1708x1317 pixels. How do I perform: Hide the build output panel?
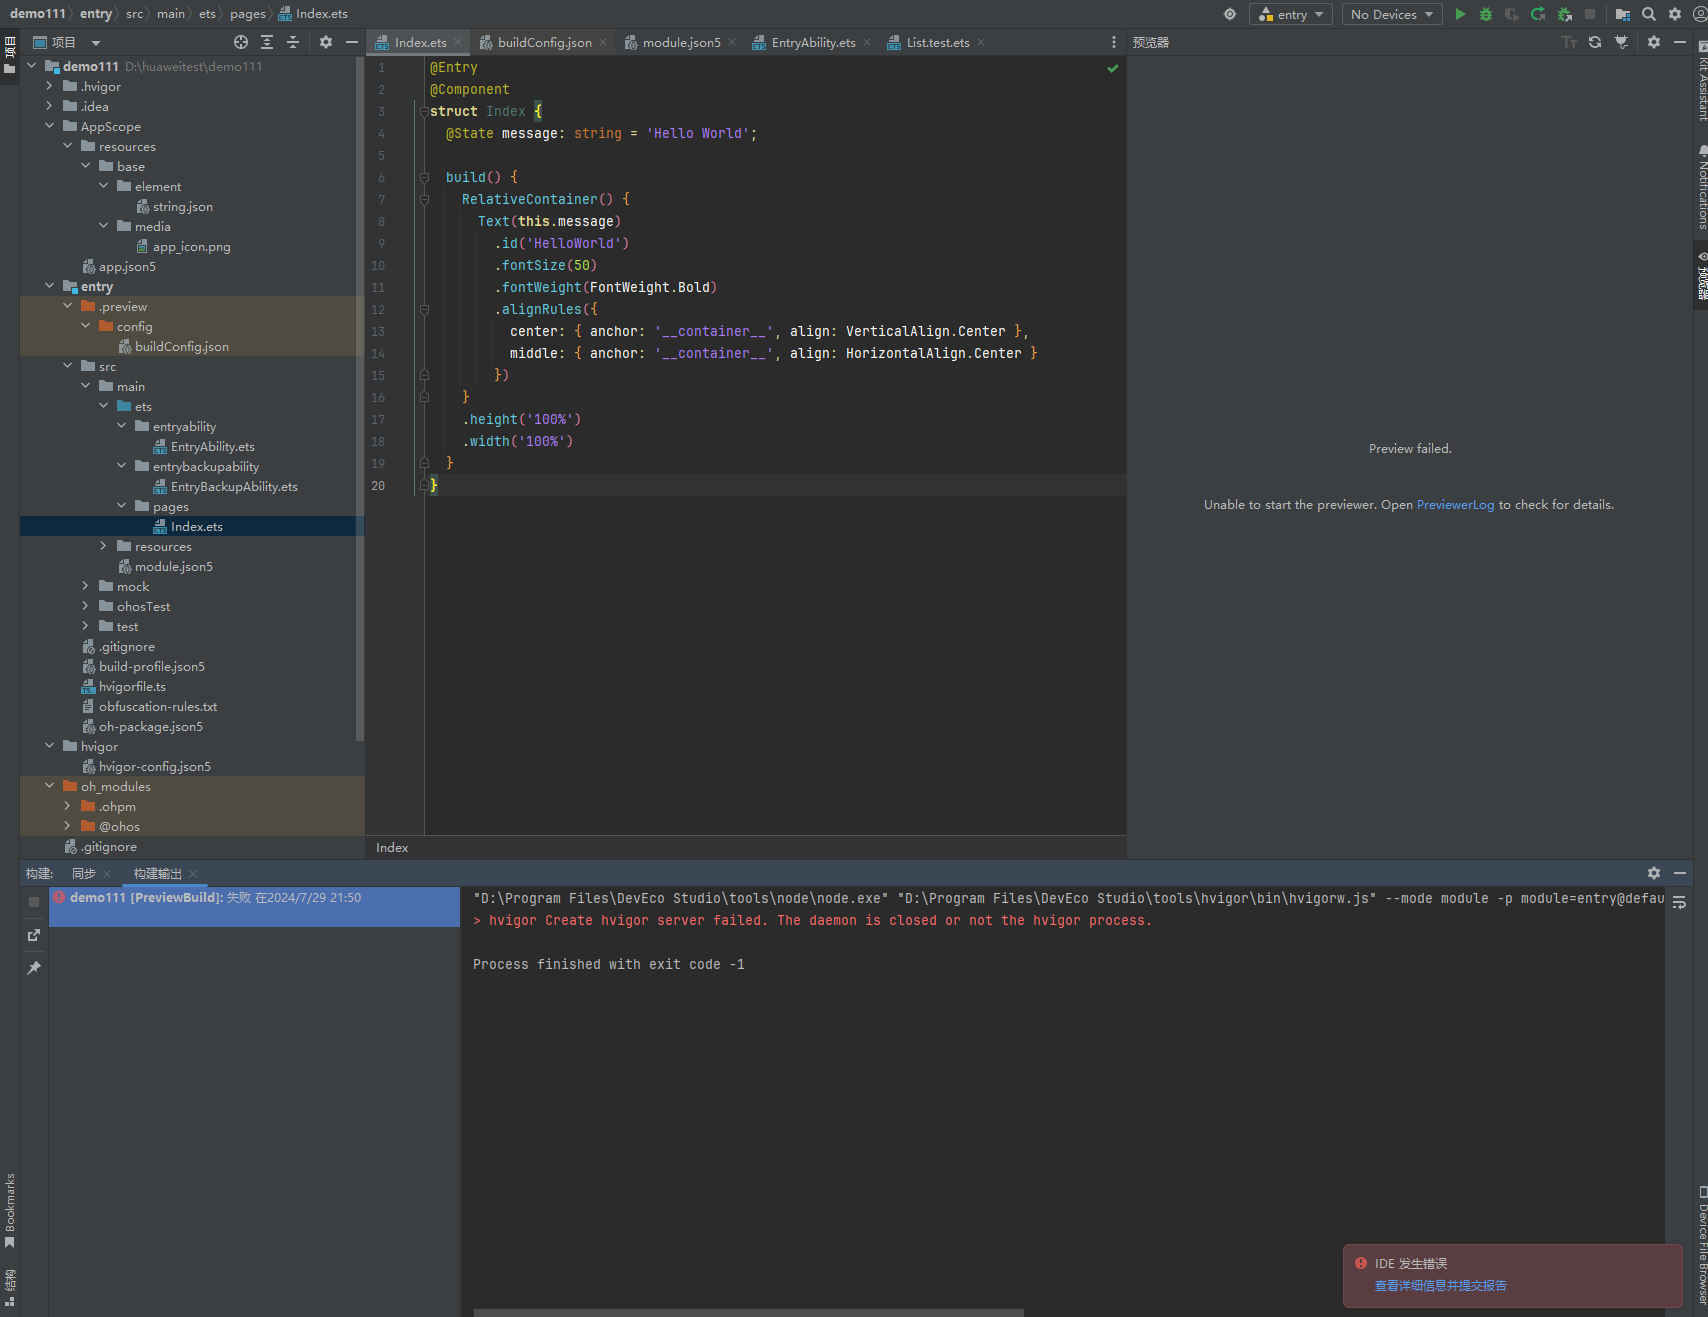(x=1680, y=873)
